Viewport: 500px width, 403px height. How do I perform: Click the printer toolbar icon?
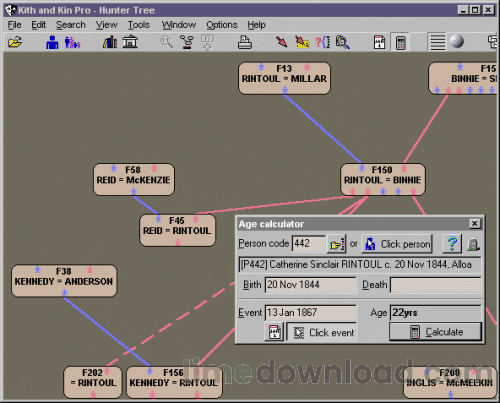pyautogui.click(x=245, y=42)
